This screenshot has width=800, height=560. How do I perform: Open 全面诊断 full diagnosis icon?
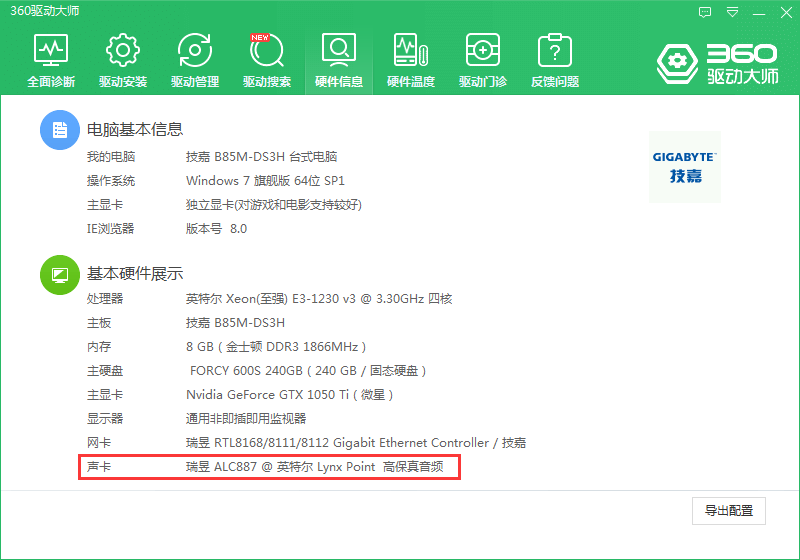[x=51, y=60]
